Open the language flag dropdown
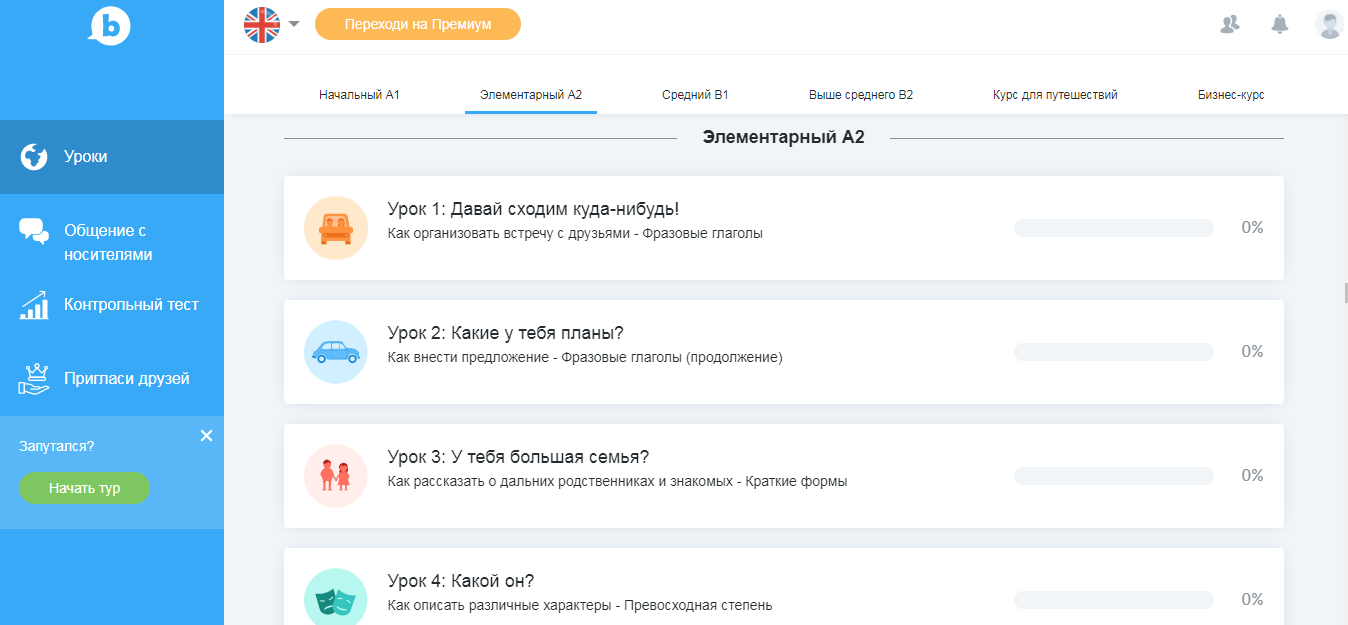1348x625 pixels. 270,25
